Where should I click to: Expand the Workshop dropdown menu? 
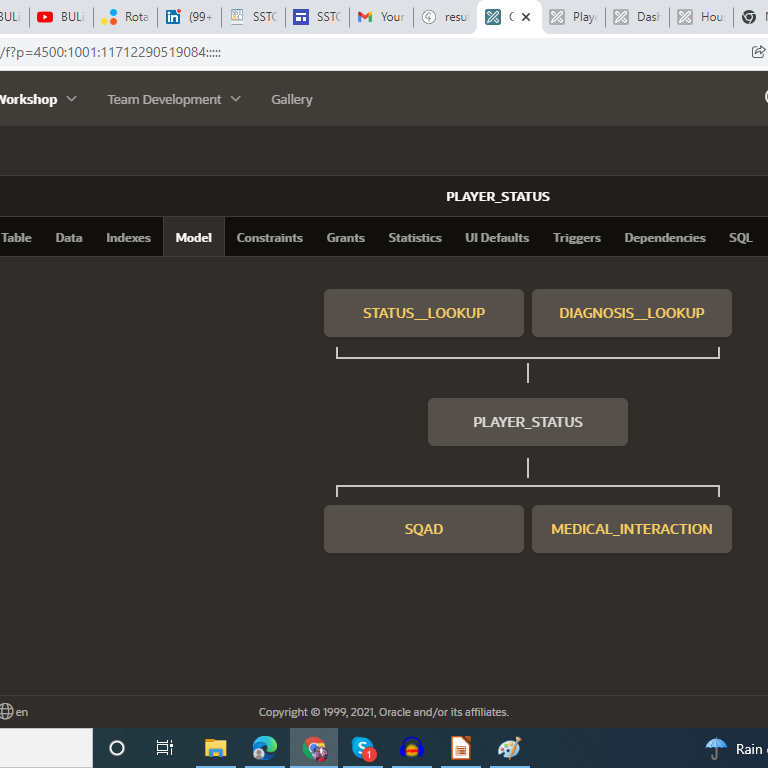pos(38,99)
